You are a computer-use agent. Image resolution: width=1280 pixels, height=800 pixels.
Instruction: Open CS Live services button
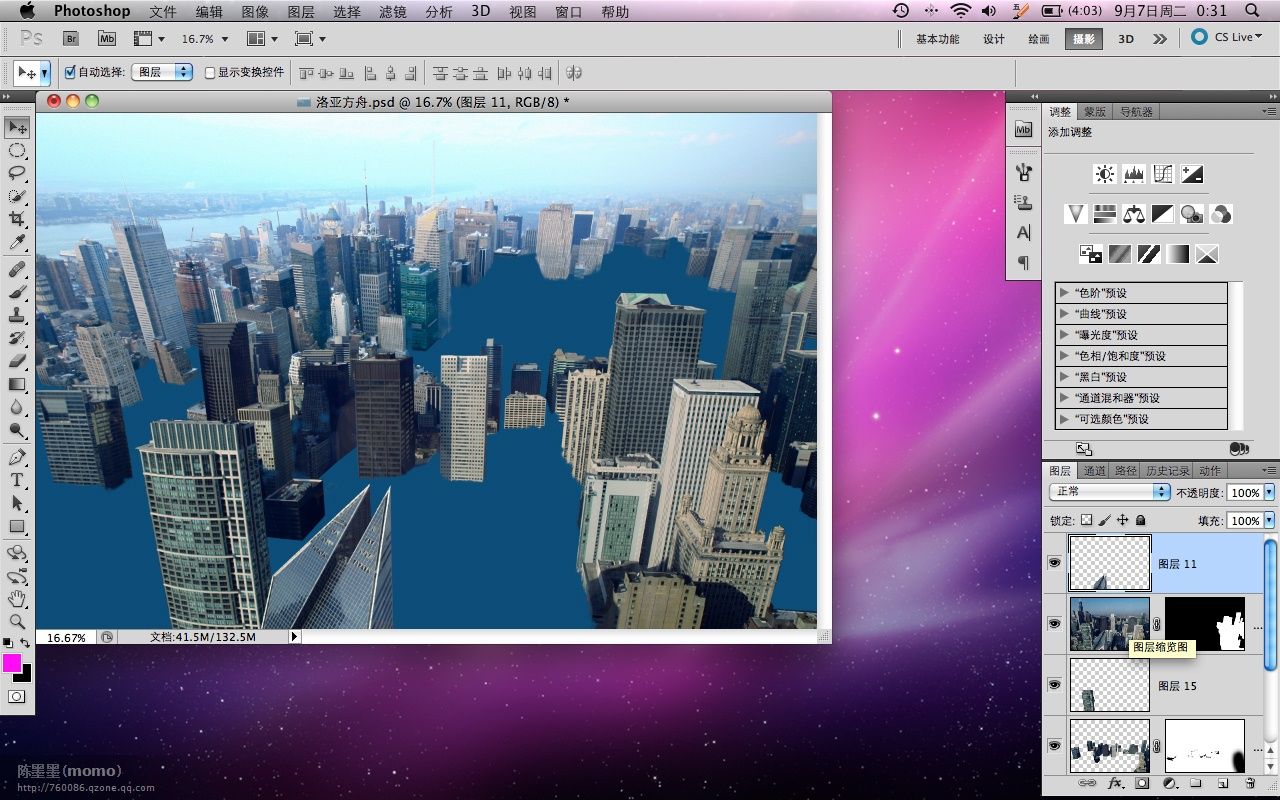(x=1227, y=37)
